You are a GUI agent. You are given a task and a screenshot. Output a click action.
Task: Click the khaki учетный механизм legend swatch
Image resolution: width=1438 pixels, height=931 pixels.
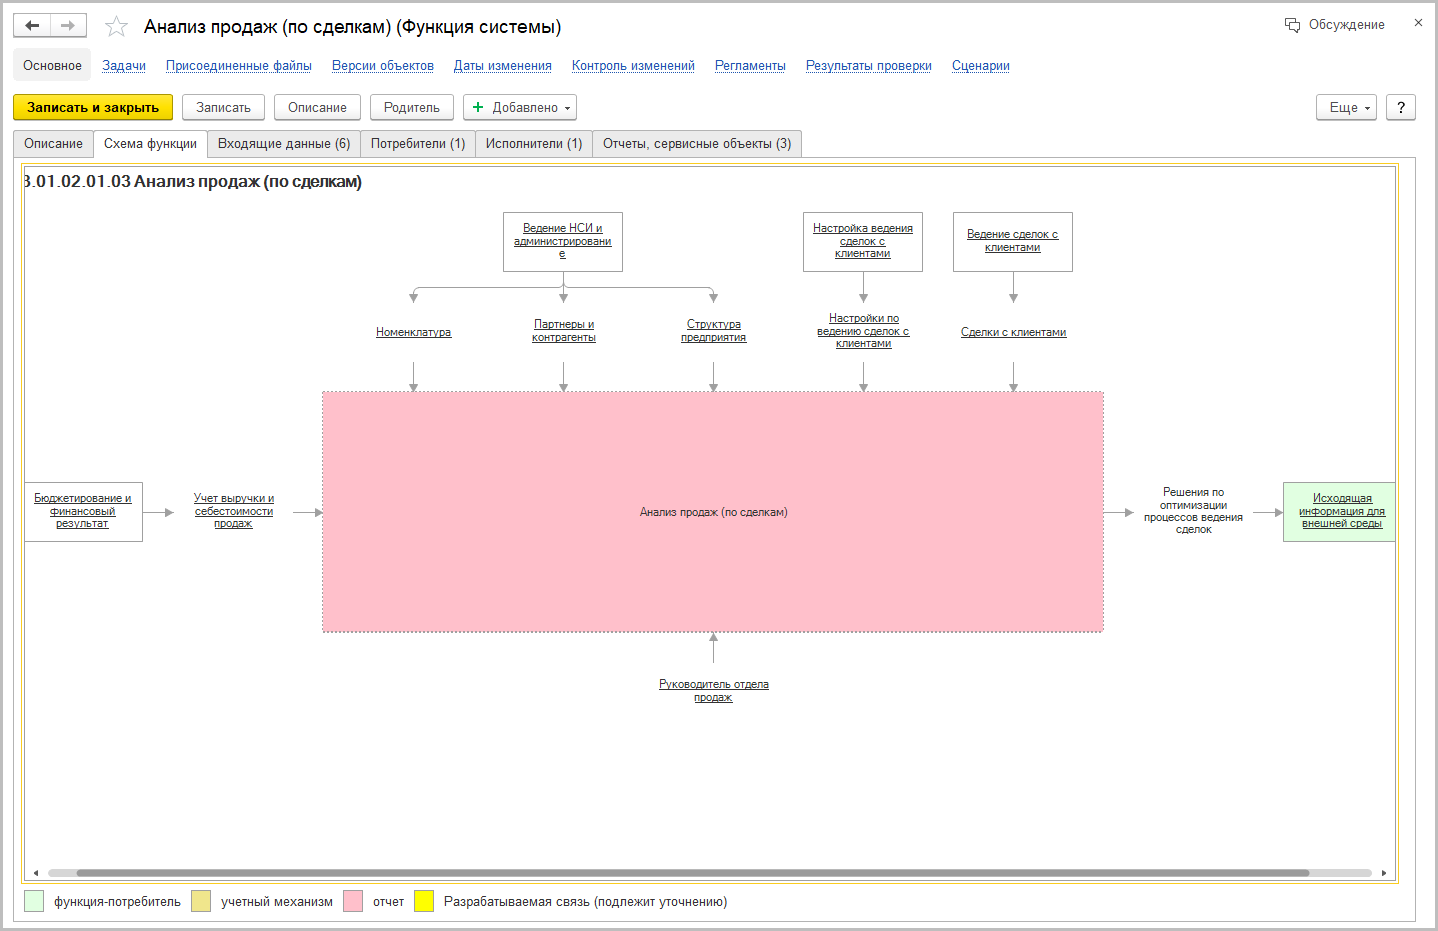coord(201,901)
